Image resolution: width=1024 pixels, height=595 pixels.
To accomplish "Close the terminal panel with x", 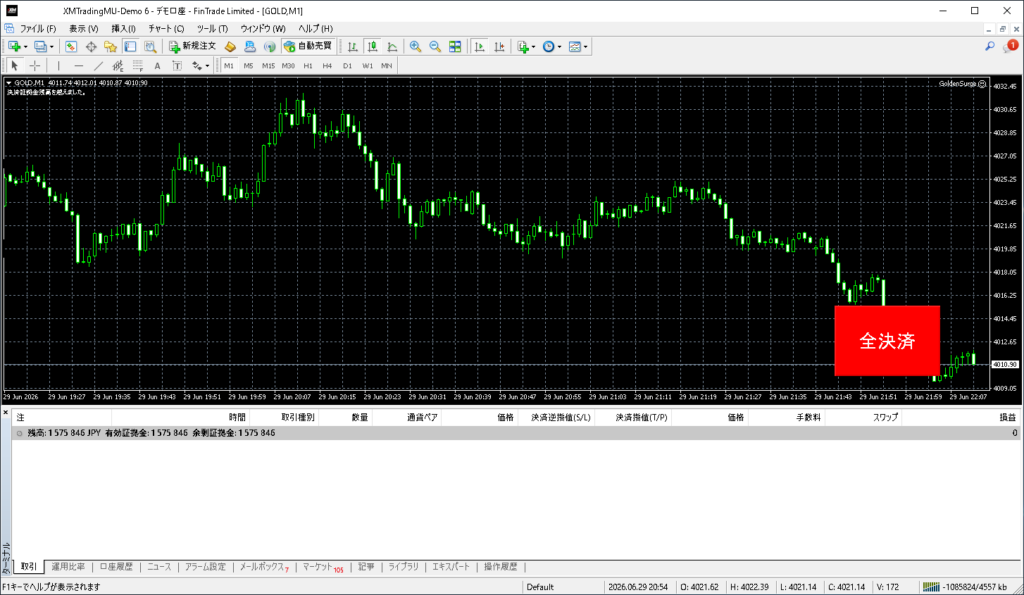I will point(6,411).
